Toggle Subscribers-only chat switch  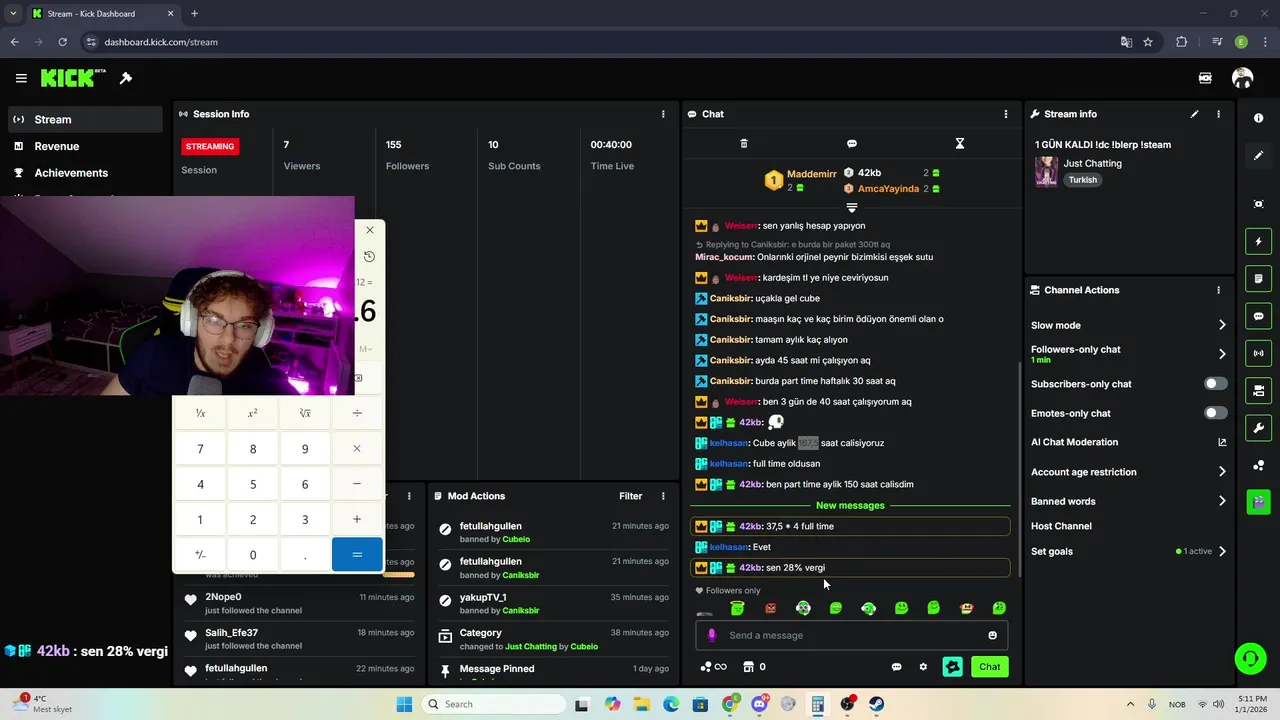(x=1216, y=384)
